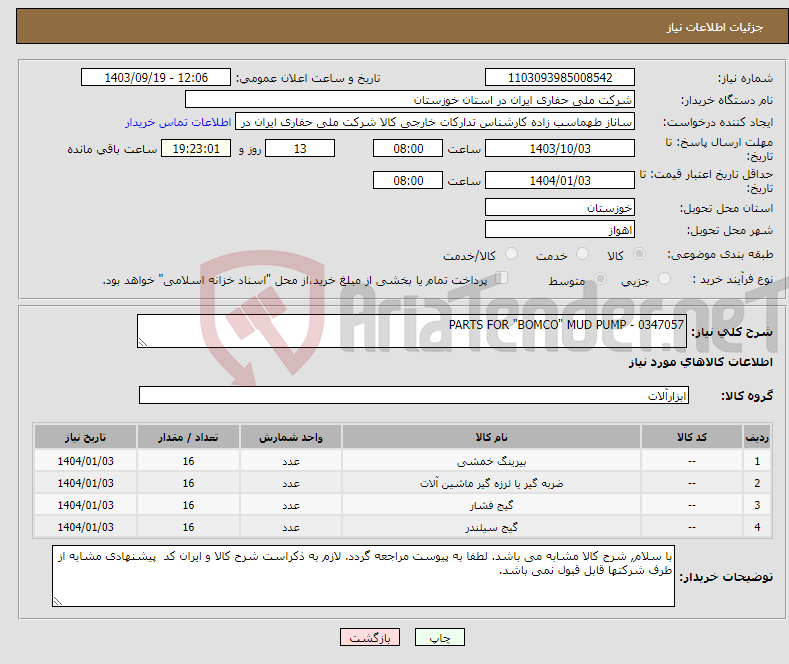
Task: Click the general description PARTS FOR BOMCO textarea
Action: point(412,331)
